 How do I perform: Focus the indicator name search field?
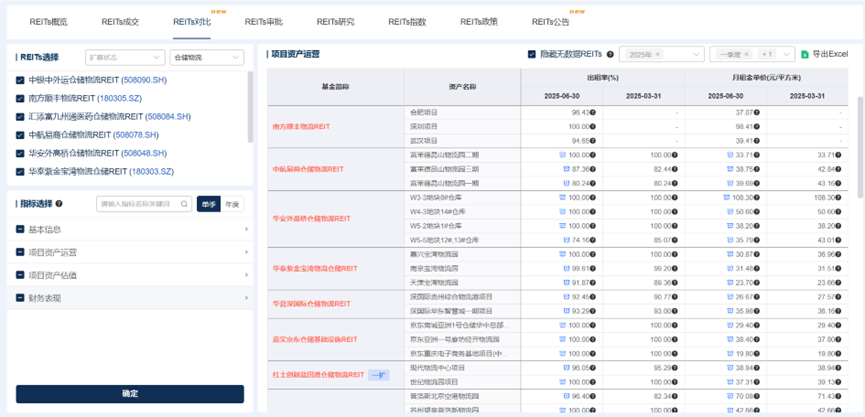pos(145,204)
